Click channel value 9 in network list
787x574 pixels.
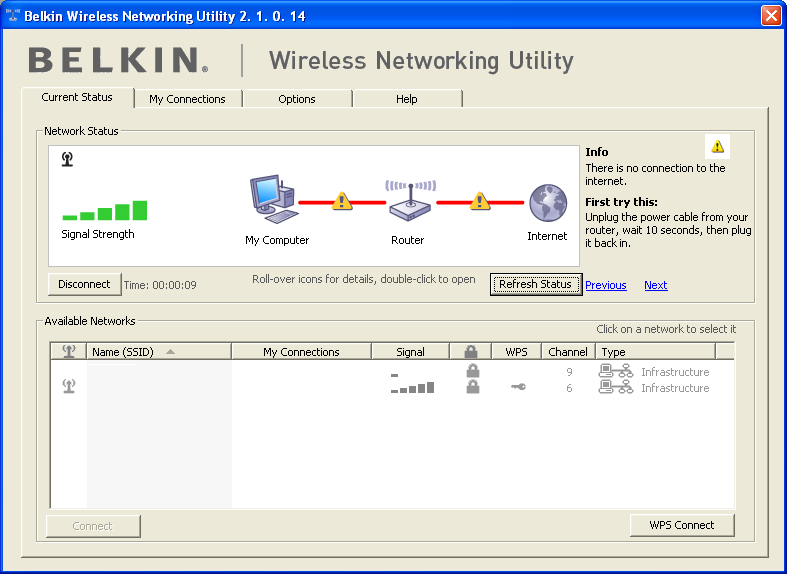(569, 372)
